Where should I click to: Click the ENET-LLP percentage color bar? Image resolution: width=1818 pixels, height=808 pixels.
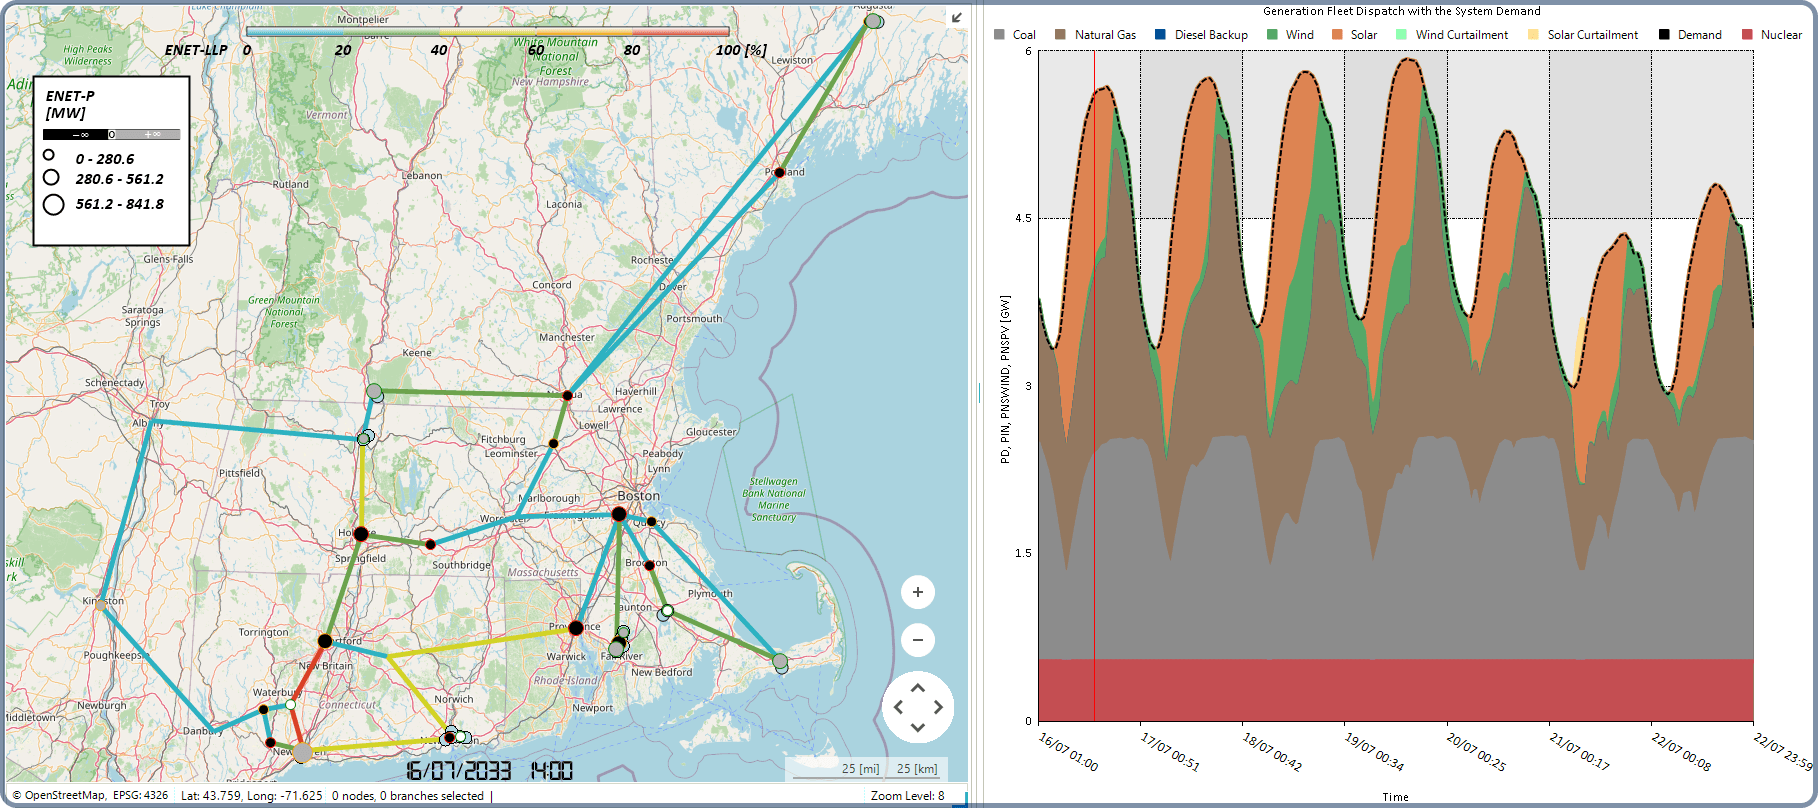[x=487, y=32]
